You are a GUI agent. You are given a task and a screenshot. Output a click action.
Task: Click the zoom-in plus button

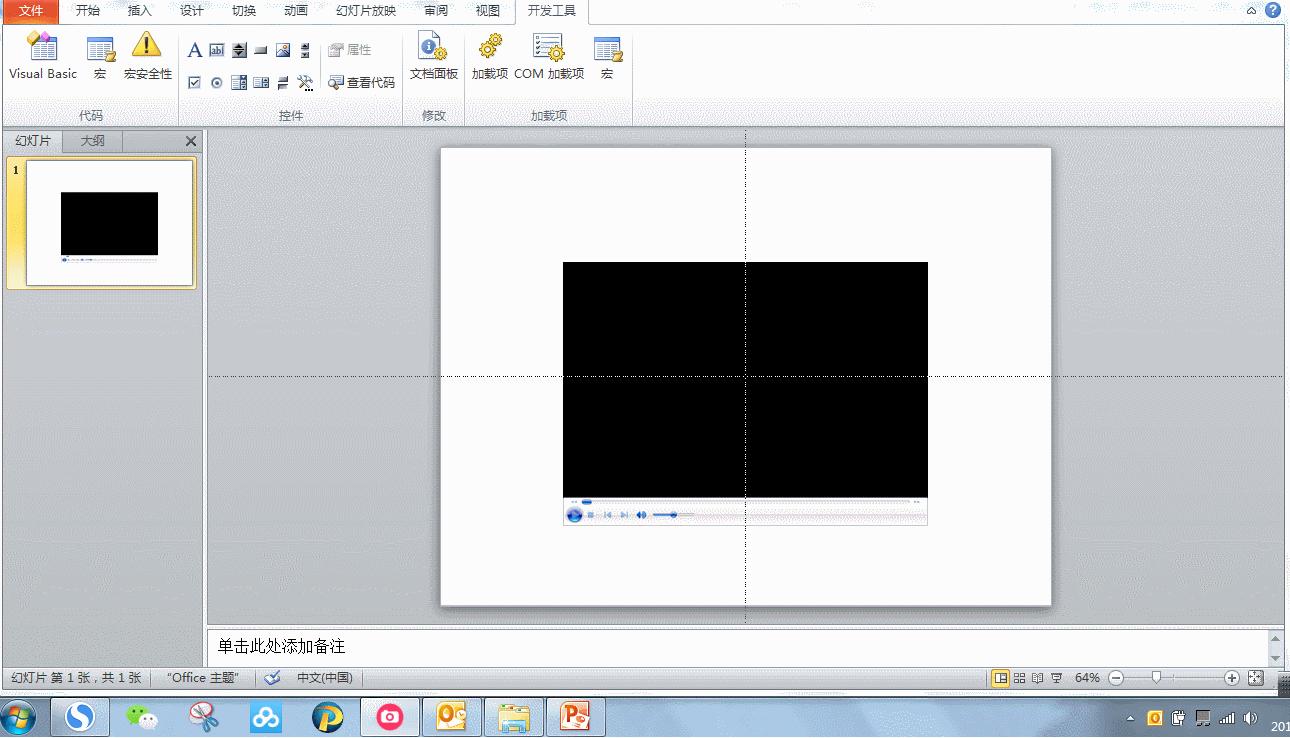(x=1232, y=678)
